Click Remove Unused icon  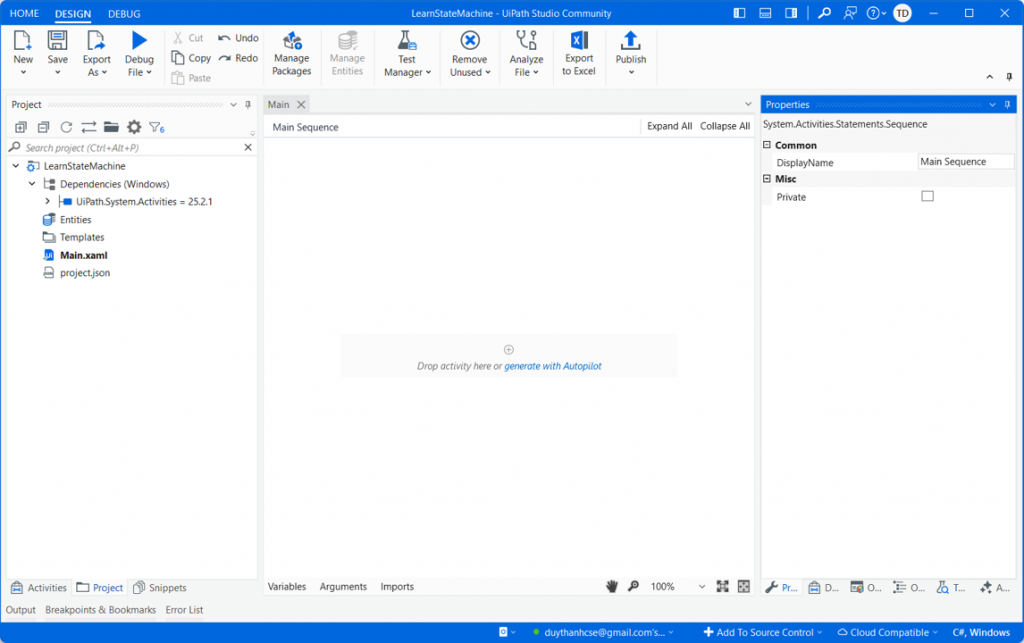click(470, 41)
